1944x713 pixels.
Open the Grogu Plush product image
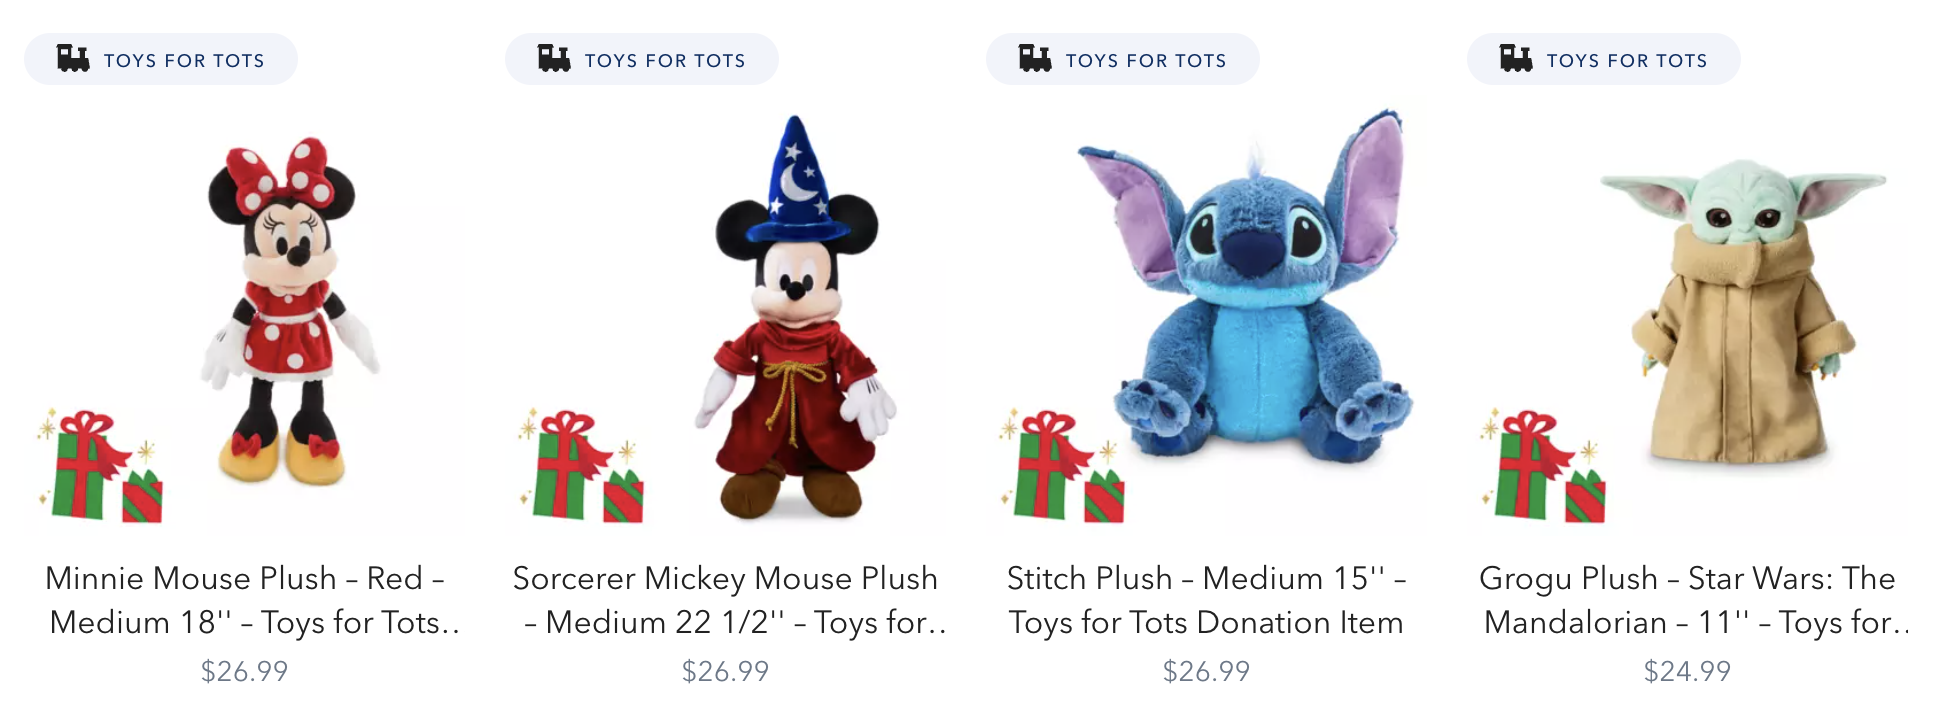(x=1743, y=312)
